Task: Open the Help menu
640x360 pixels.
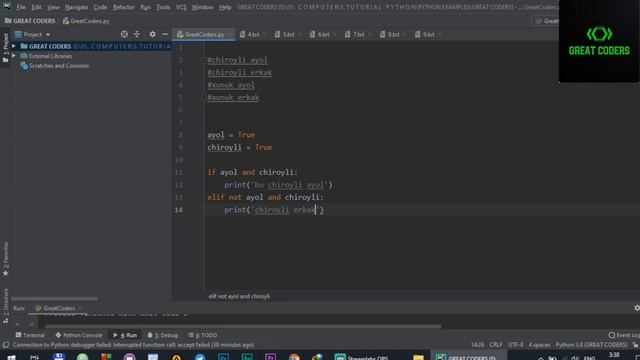Action: 225,7
